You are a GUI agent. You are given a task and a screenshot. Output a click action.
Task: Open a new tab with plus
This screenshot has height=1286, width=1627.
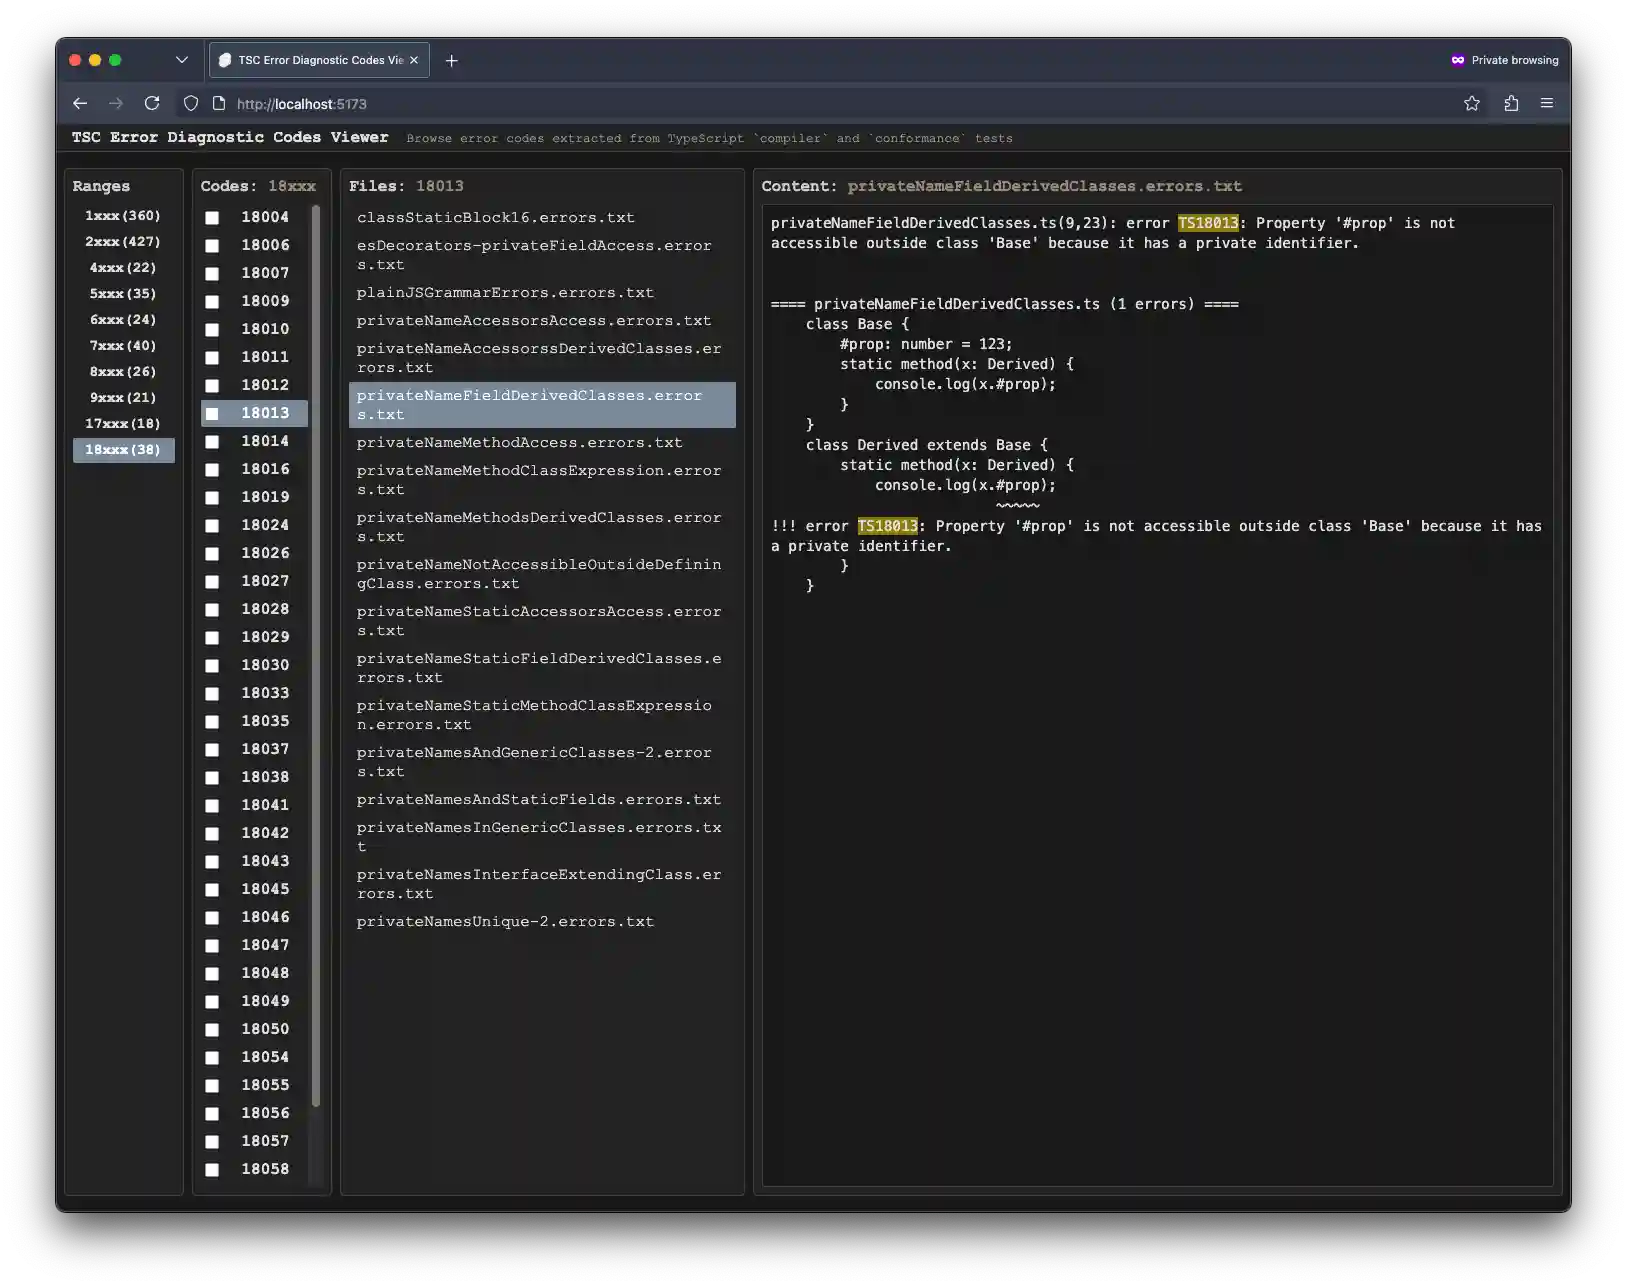[451, 60]
